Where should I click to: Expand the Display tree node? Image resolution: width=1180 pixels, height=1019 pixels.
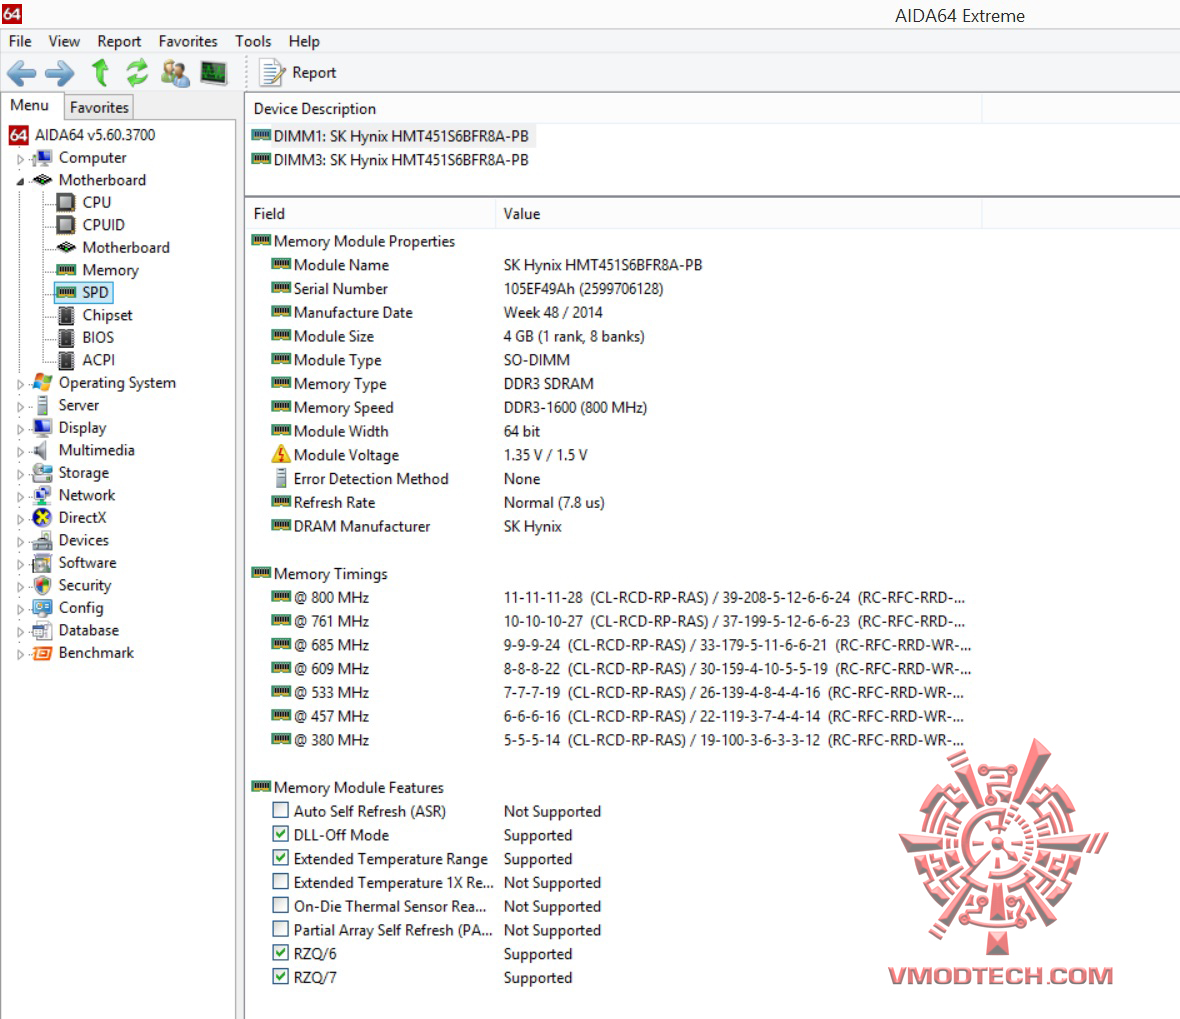click(x=20, y=429)
